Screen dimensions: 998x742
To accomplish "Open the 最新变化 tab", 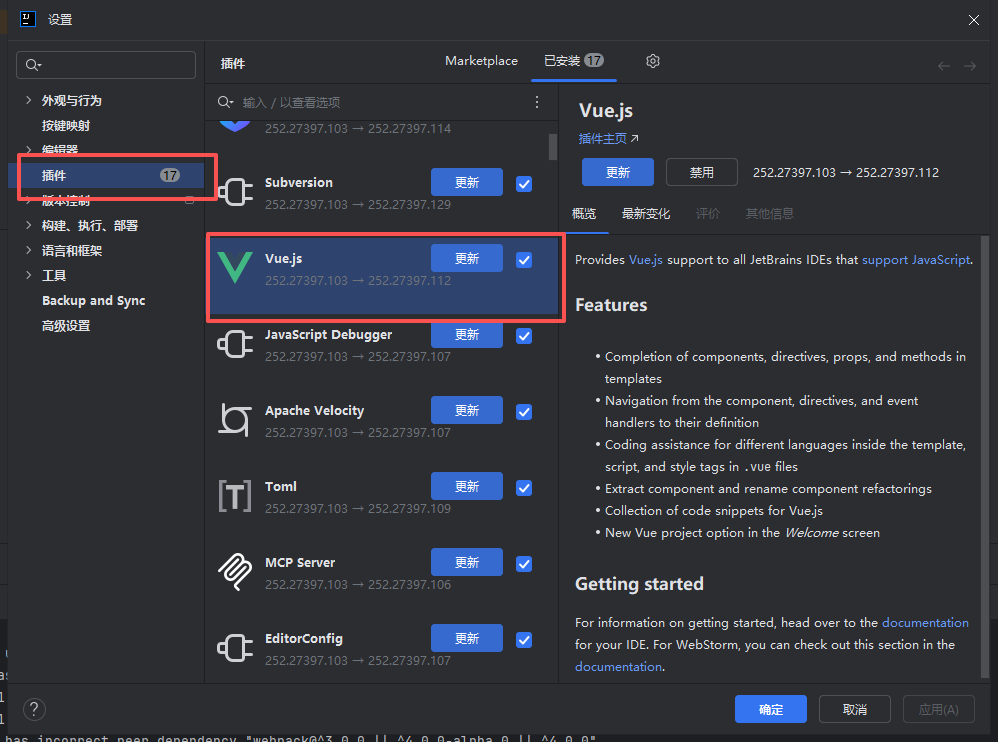I will click(x=645, y=214).
